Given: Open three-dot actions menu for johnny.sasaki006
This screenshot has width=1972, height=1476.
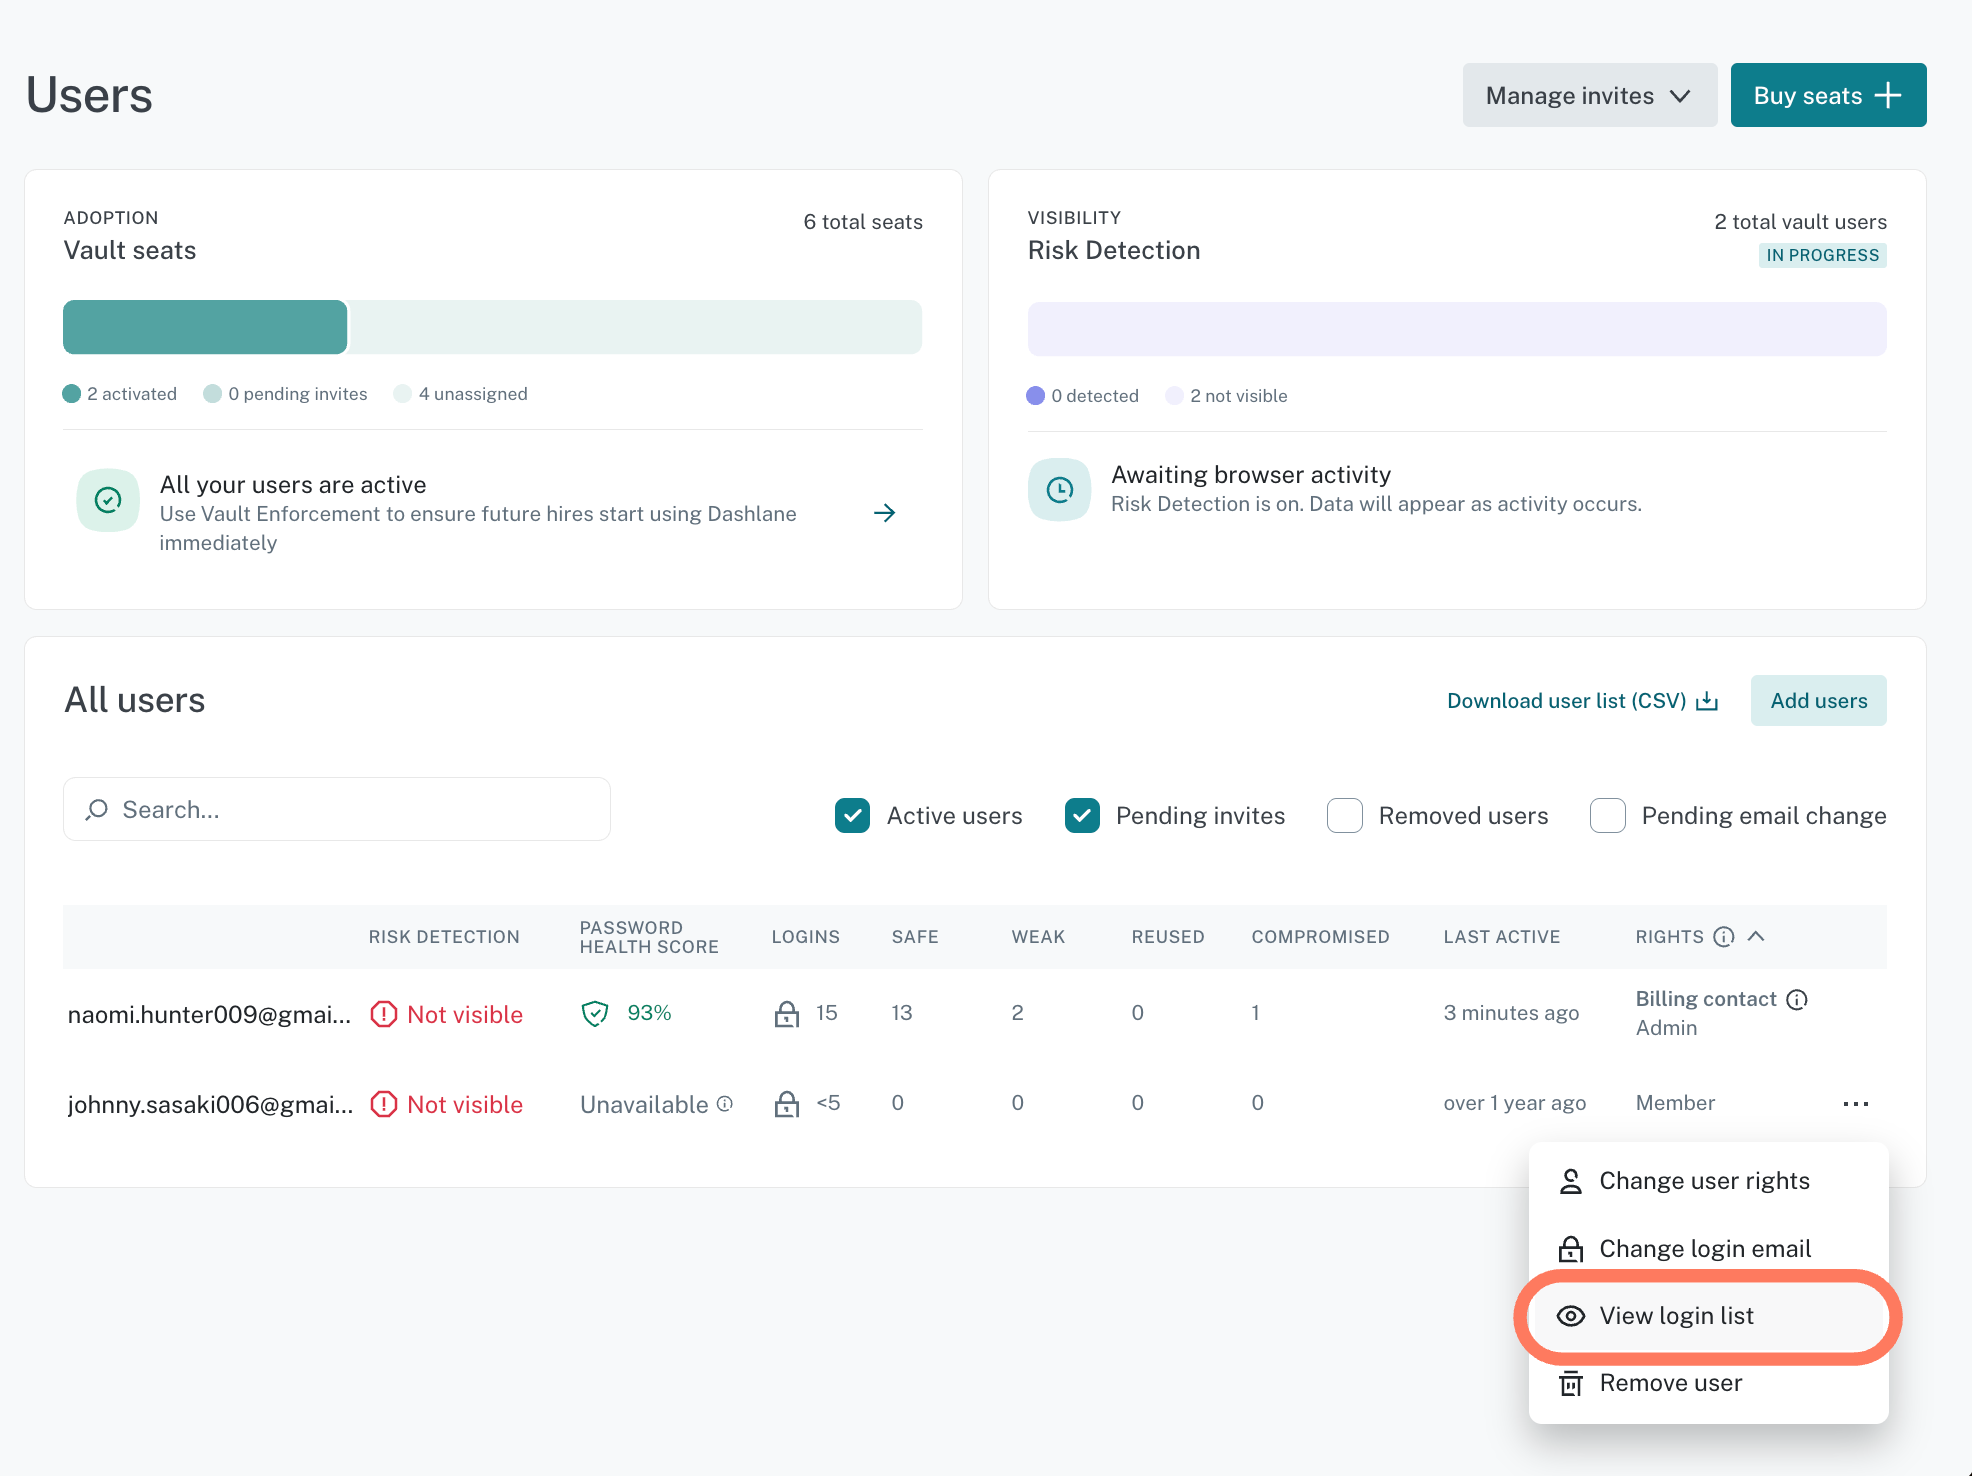Looking at the screenshot, I should (1856, 1104).
